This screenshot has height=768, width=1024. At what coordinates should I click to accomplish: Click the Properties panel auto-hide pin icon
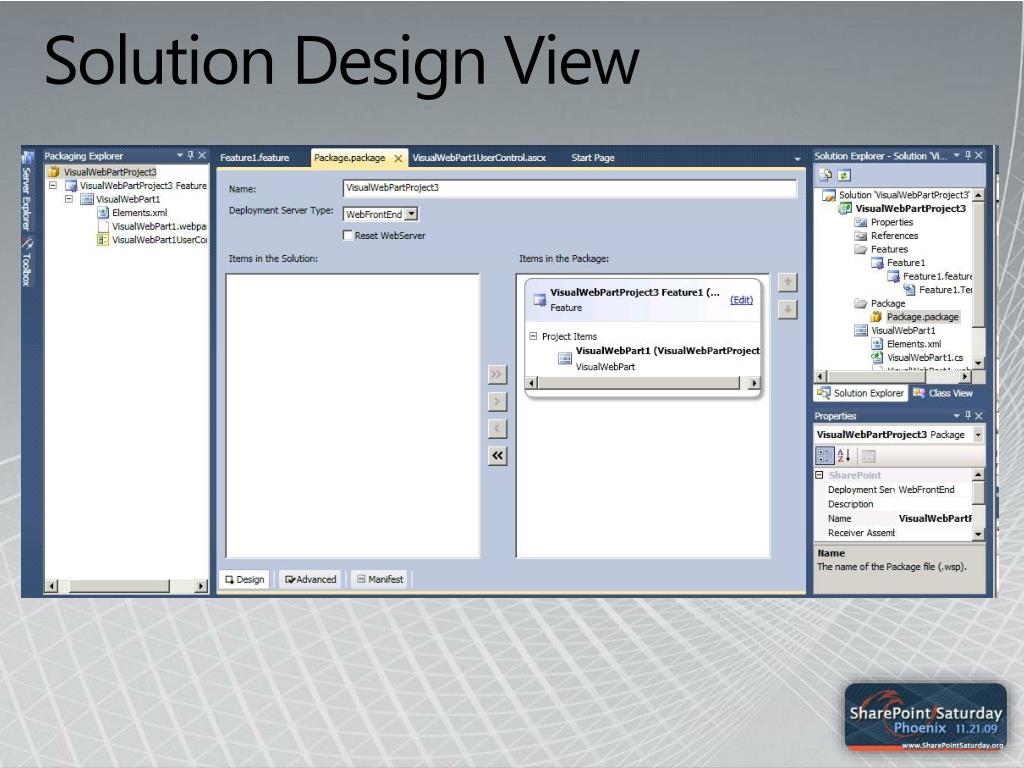pyautogui.click(x=968, y=415)
